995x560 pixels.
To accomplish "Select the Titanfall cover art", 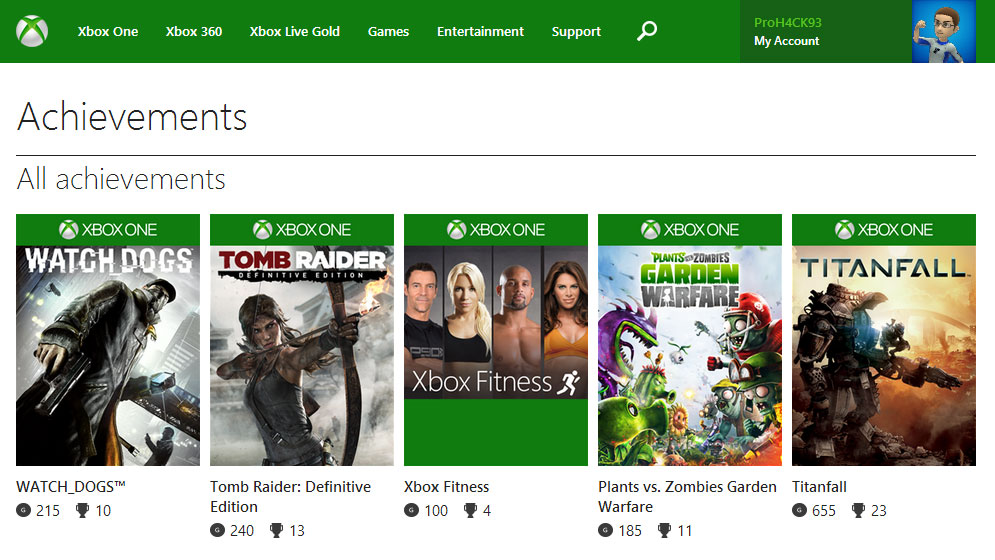I will 884,356.
